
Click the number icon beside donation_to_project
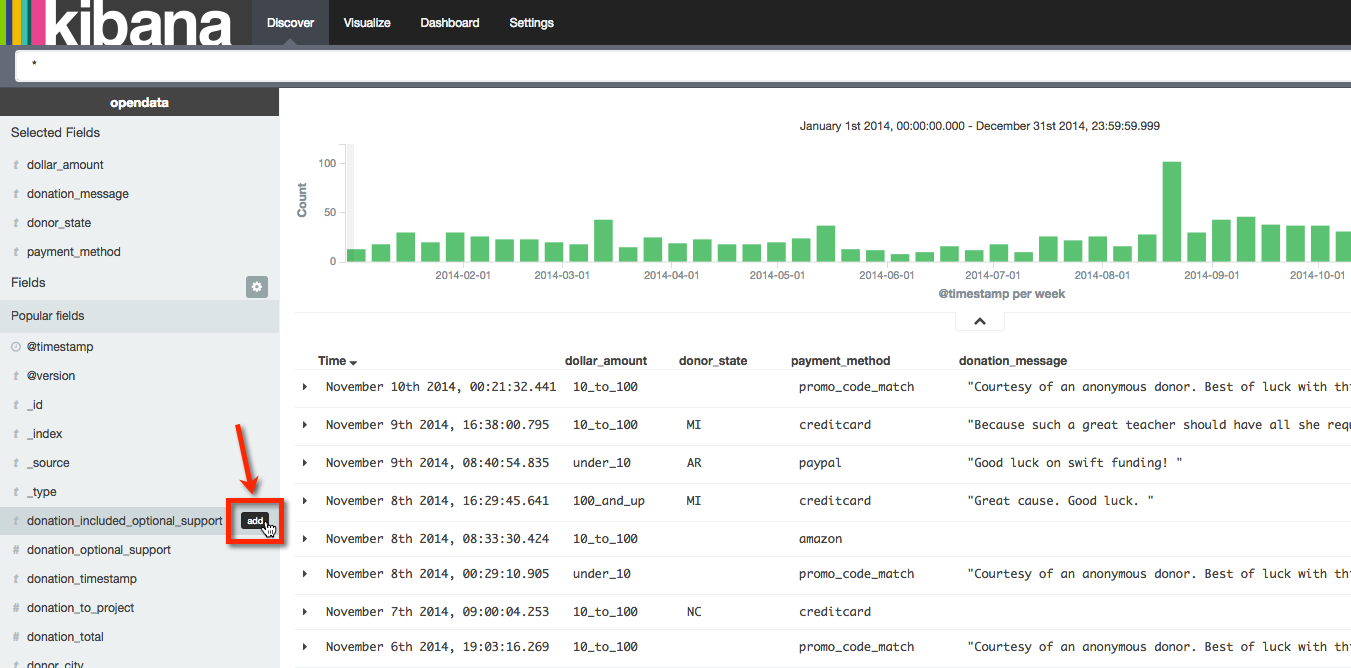coord(16,608)
